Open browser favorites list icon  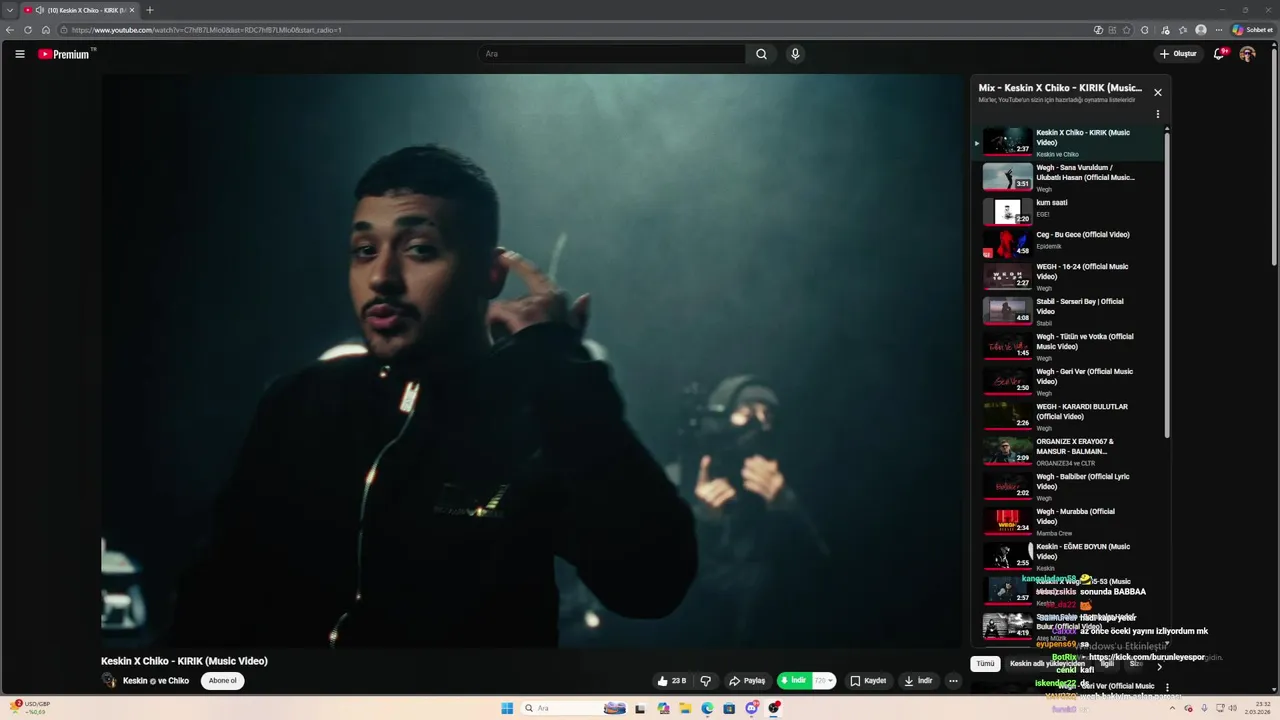1183,30
